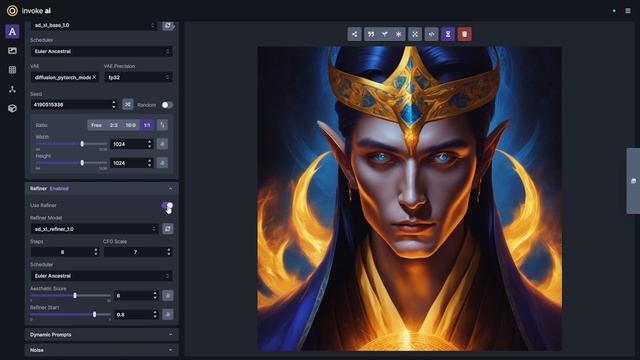The height and width of the screenshot is (360, 640).
Task: Step the Refiner Steps spinner arrows
Action: [96, 252]
